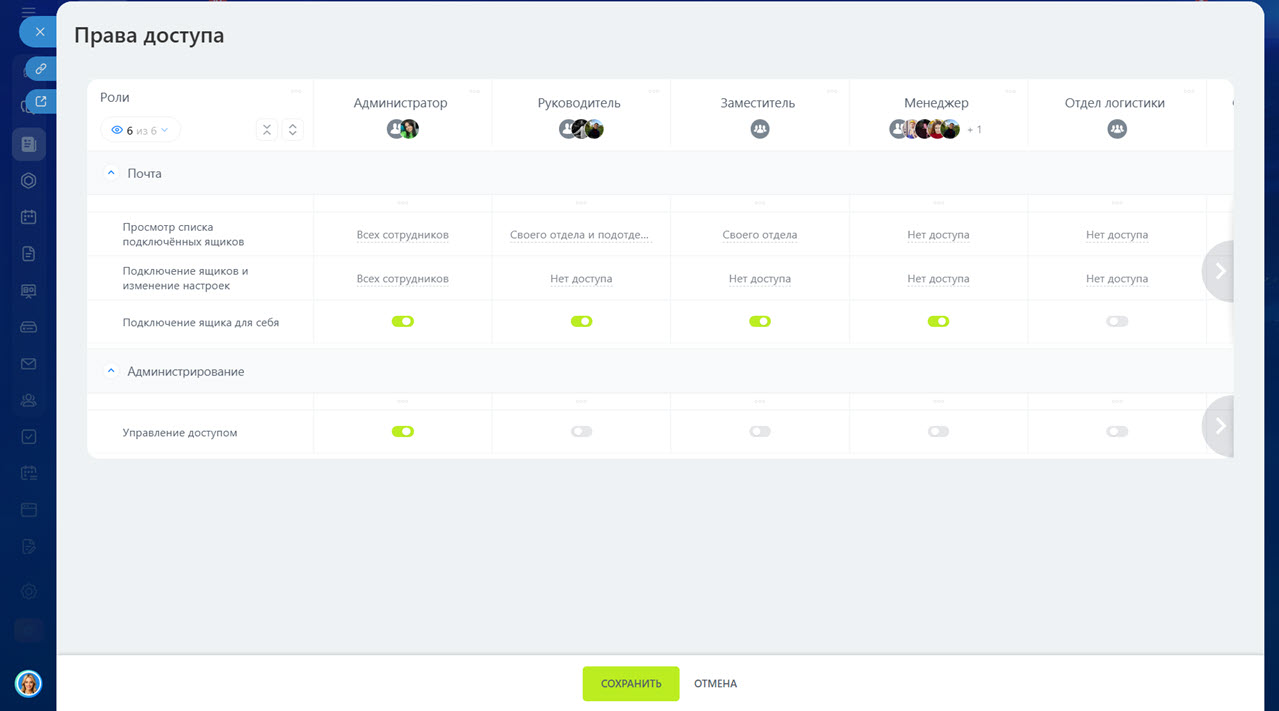Viewport: 1279px width, 711px height.
Task: Disable self mailbox connection for Администратор
Action: [x=402, y=322]
